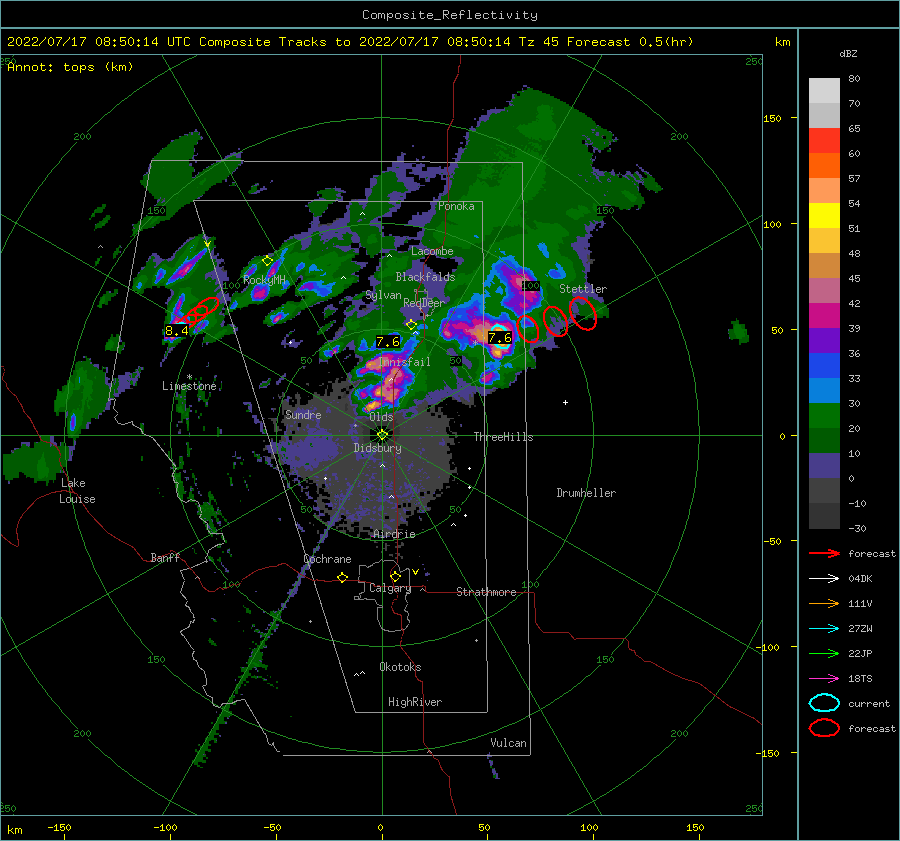Click the cyan 27ZW arrow legend icon

(x=824, y=629)
